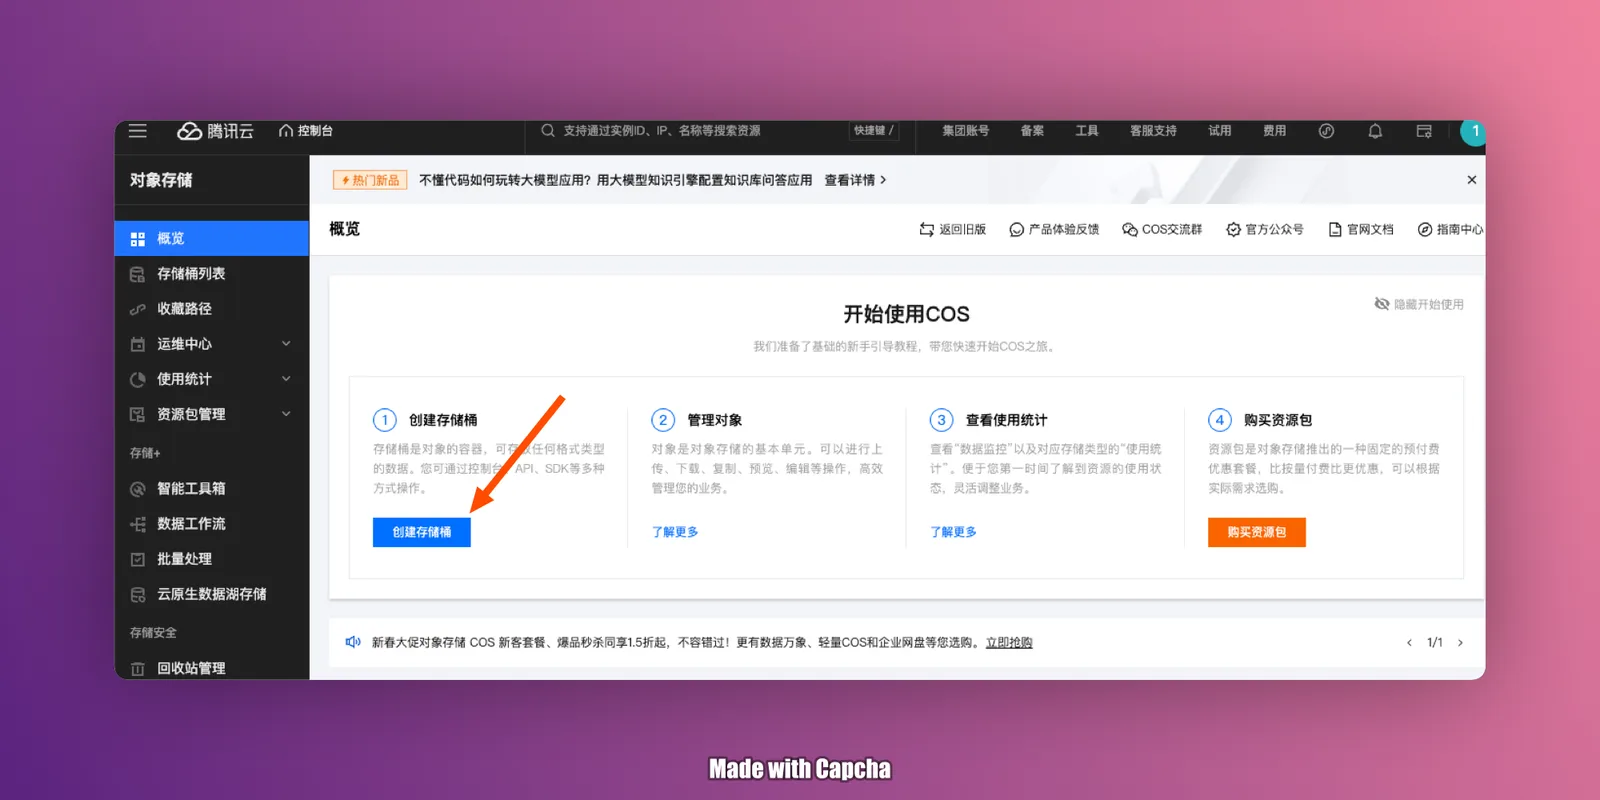Click the 管理对象 step heading
This screenshot has width=1600, height=800.
click(x=715, y=420)
